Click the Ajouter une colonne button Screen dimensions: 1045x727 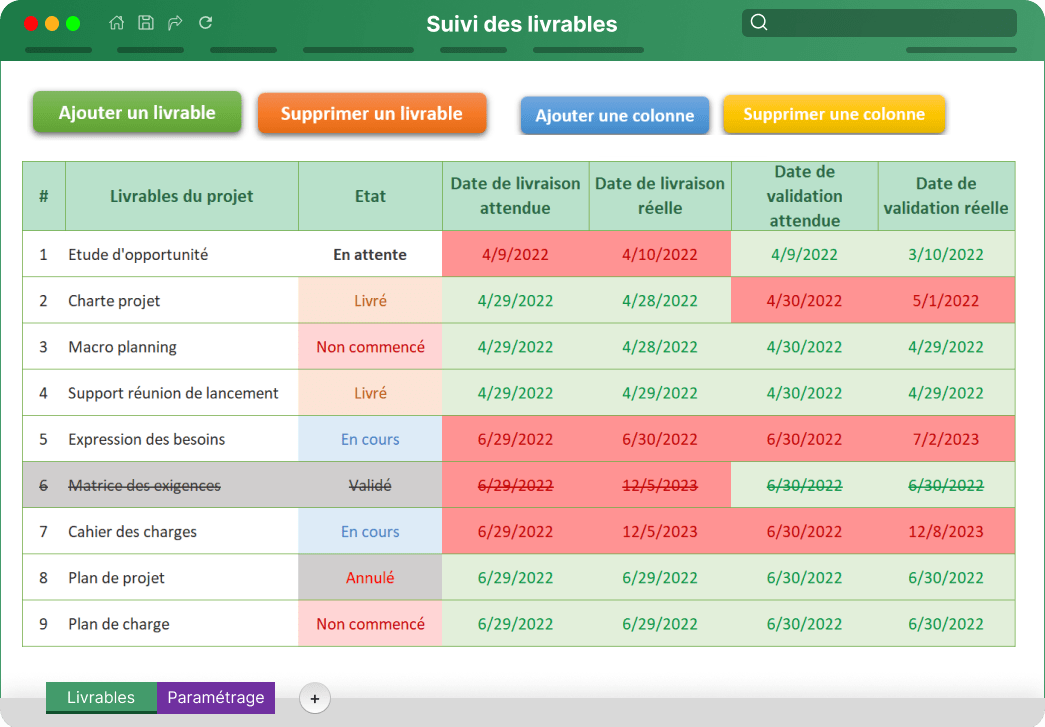(614, 115)
